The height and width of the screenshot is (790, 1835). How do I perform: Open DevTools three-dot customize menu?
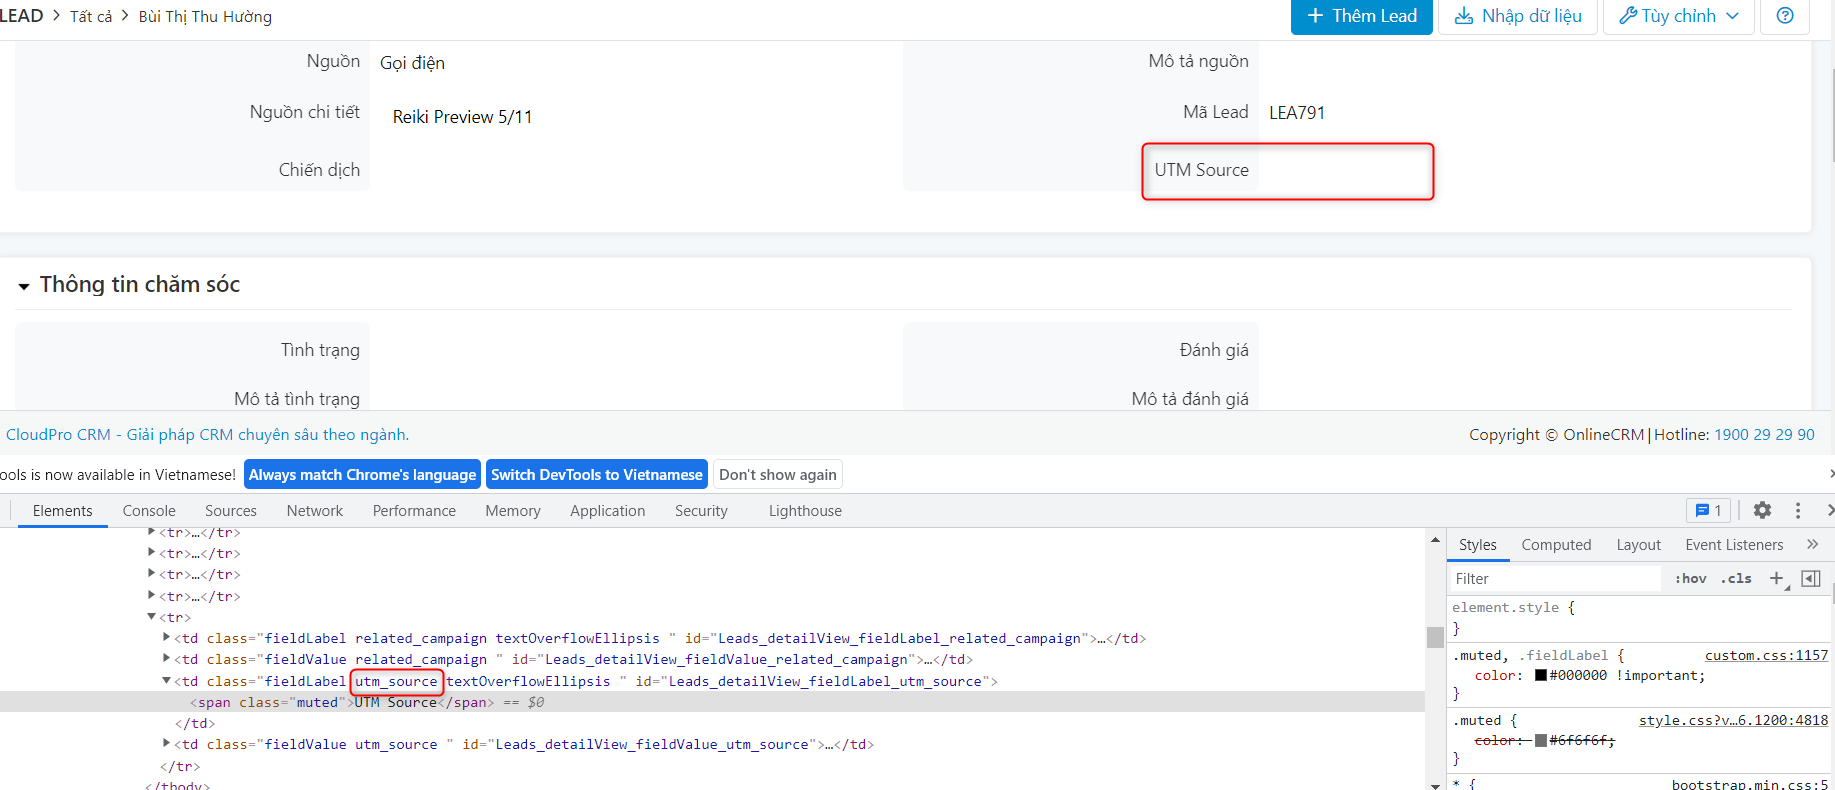click(1798, 510)
